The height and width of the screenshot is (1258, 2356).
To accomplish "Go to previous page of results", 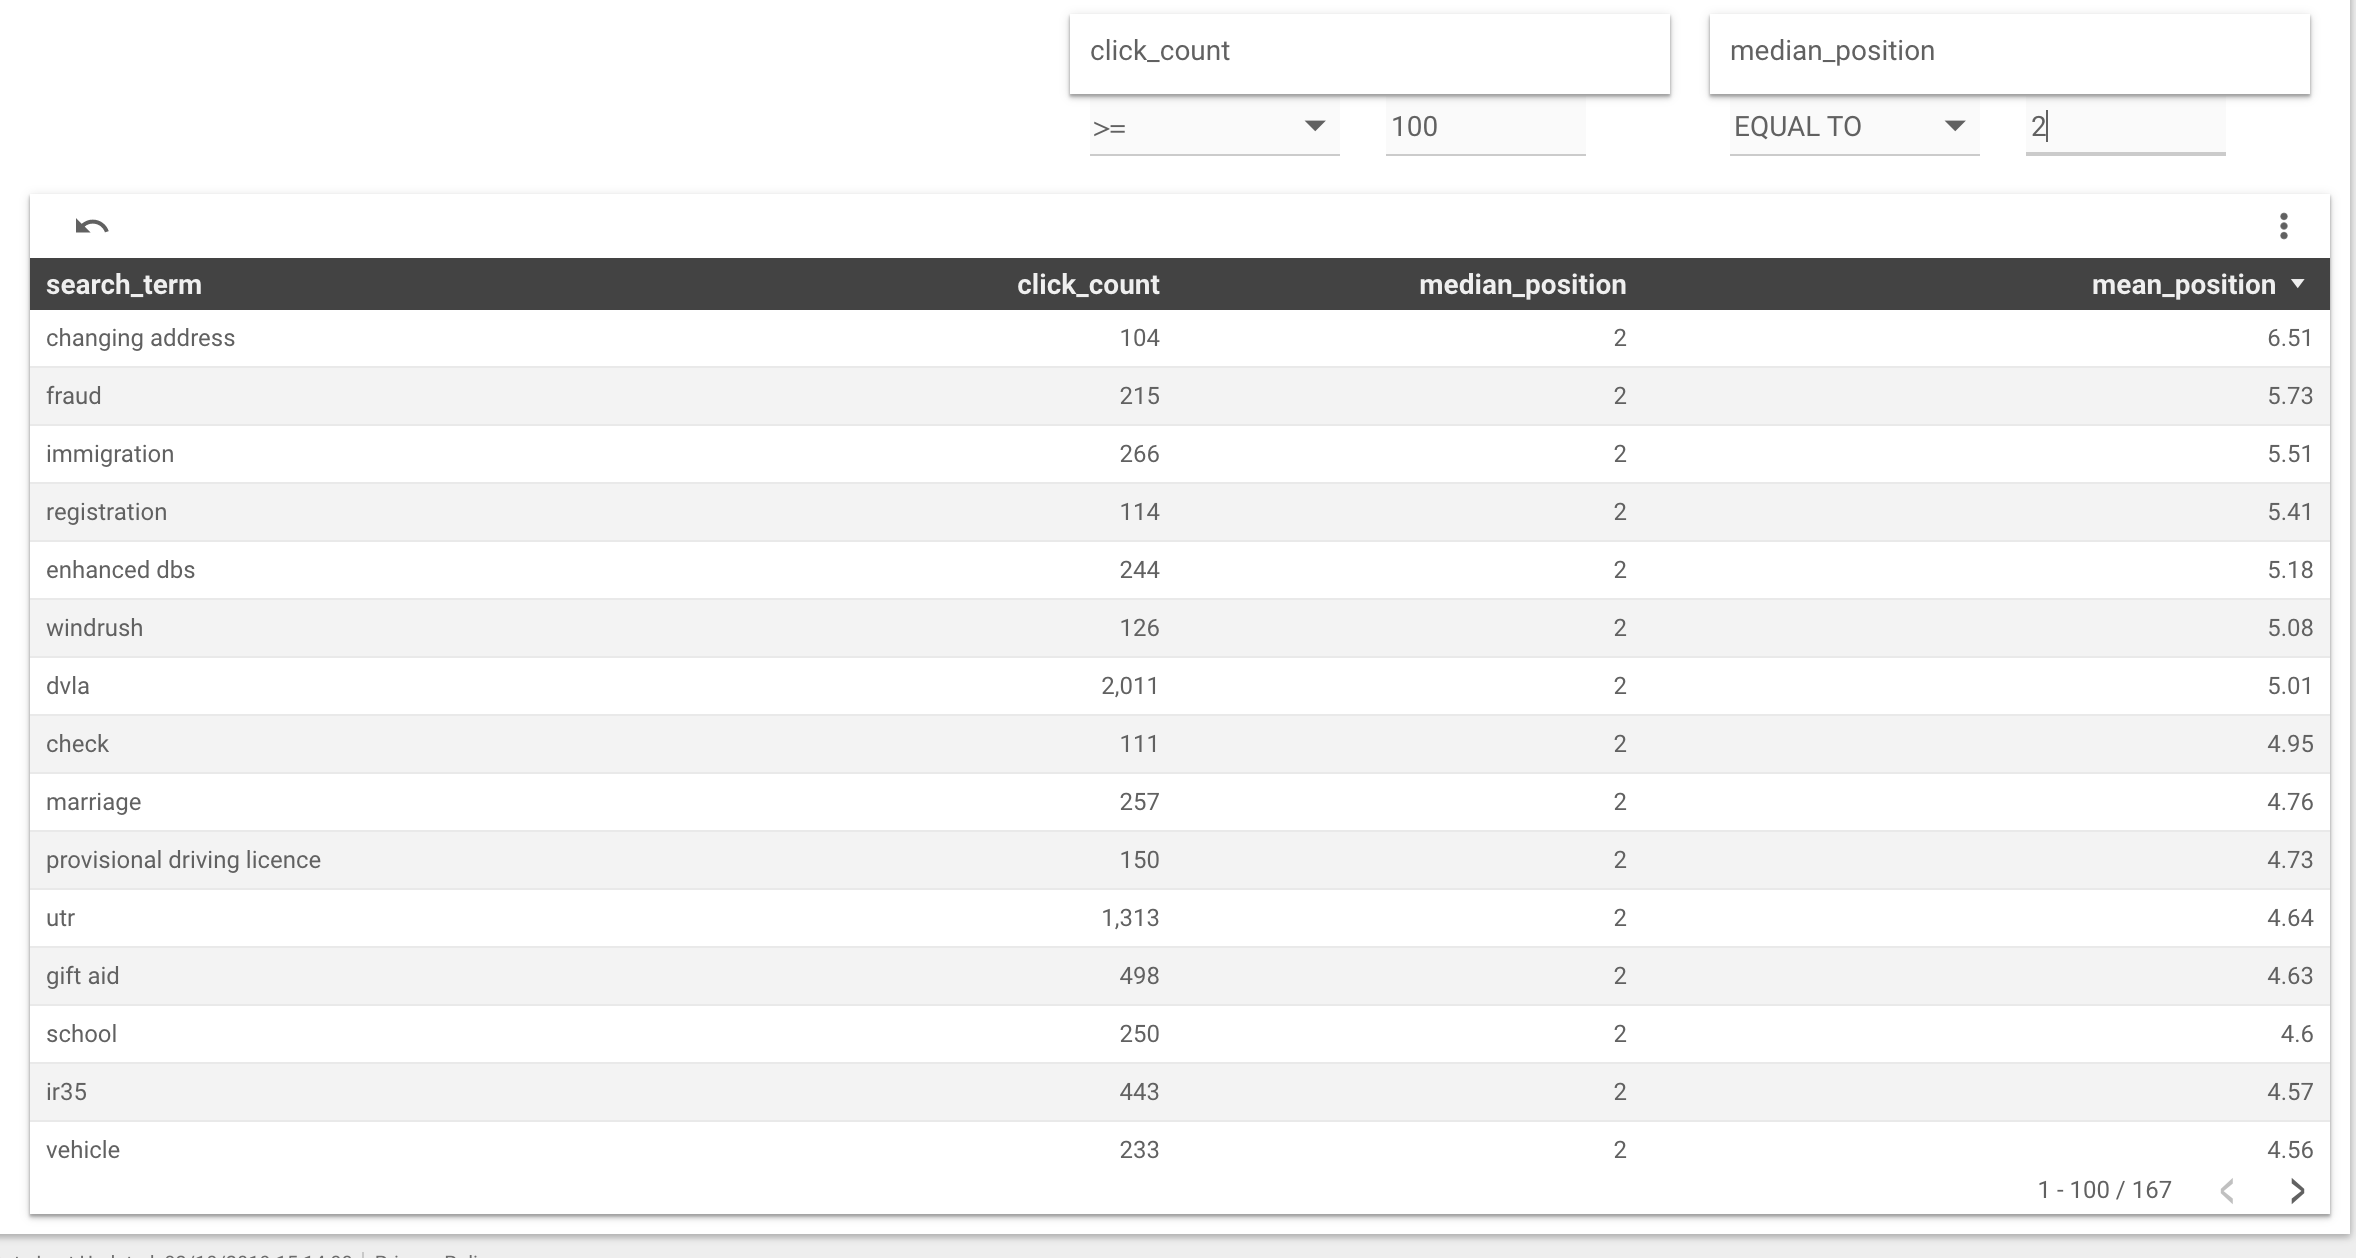I will tap(2227, 1190).
